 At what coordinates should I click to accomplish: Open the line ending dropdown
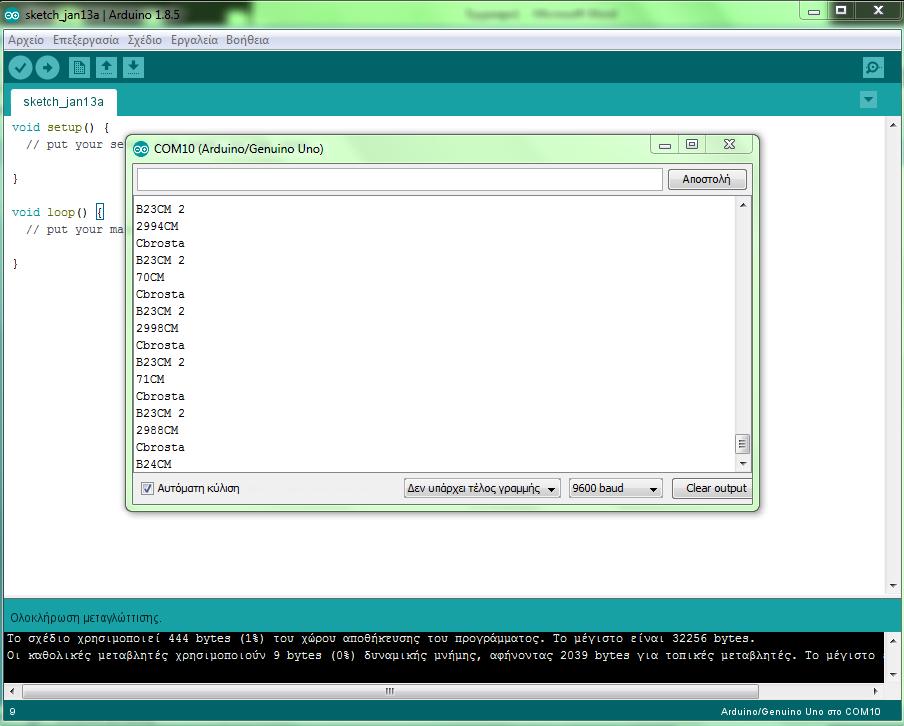coord(482,488)
